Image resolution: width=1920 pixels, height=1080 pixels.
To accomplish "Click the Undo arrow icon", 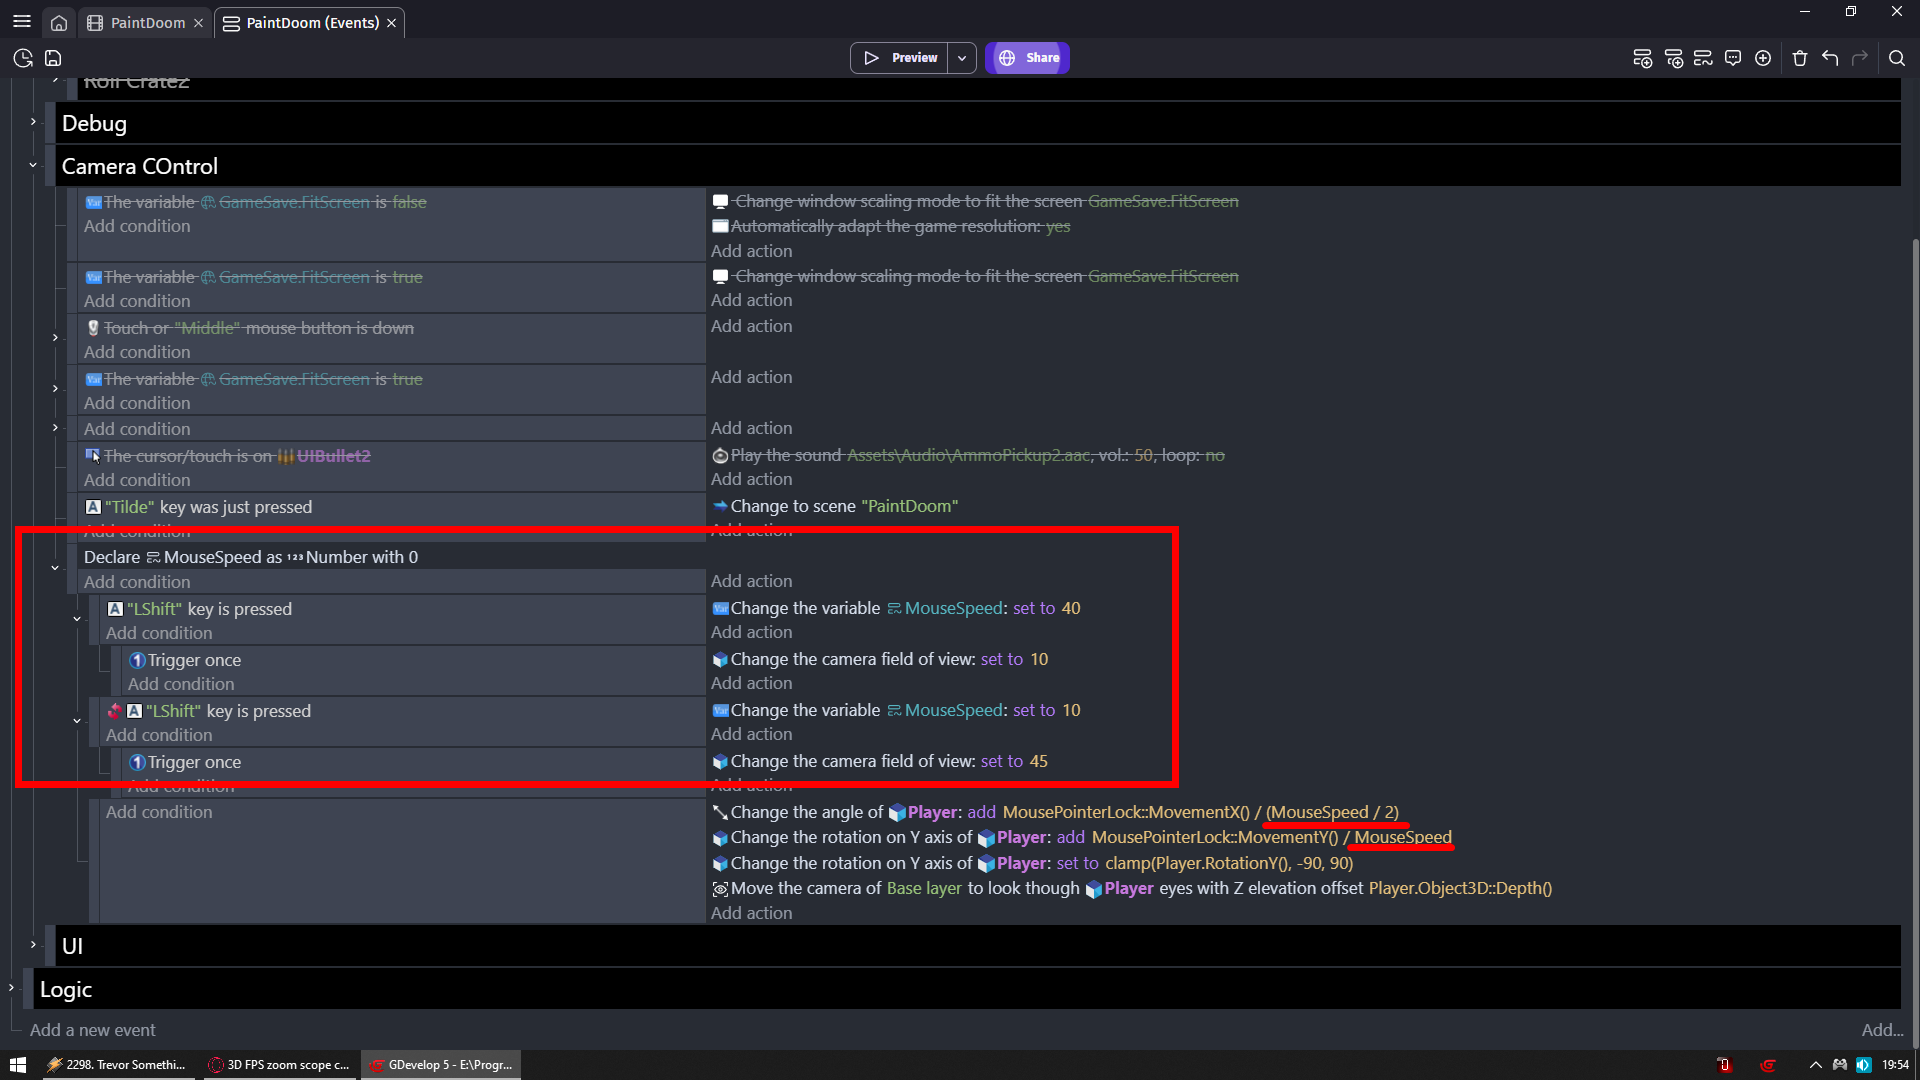I will [x=1830, y=58].
